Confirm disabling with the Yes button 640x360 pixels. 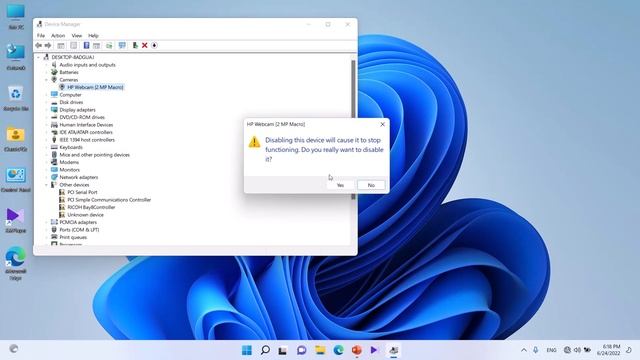pyautogui.click(x=340, y=185)
